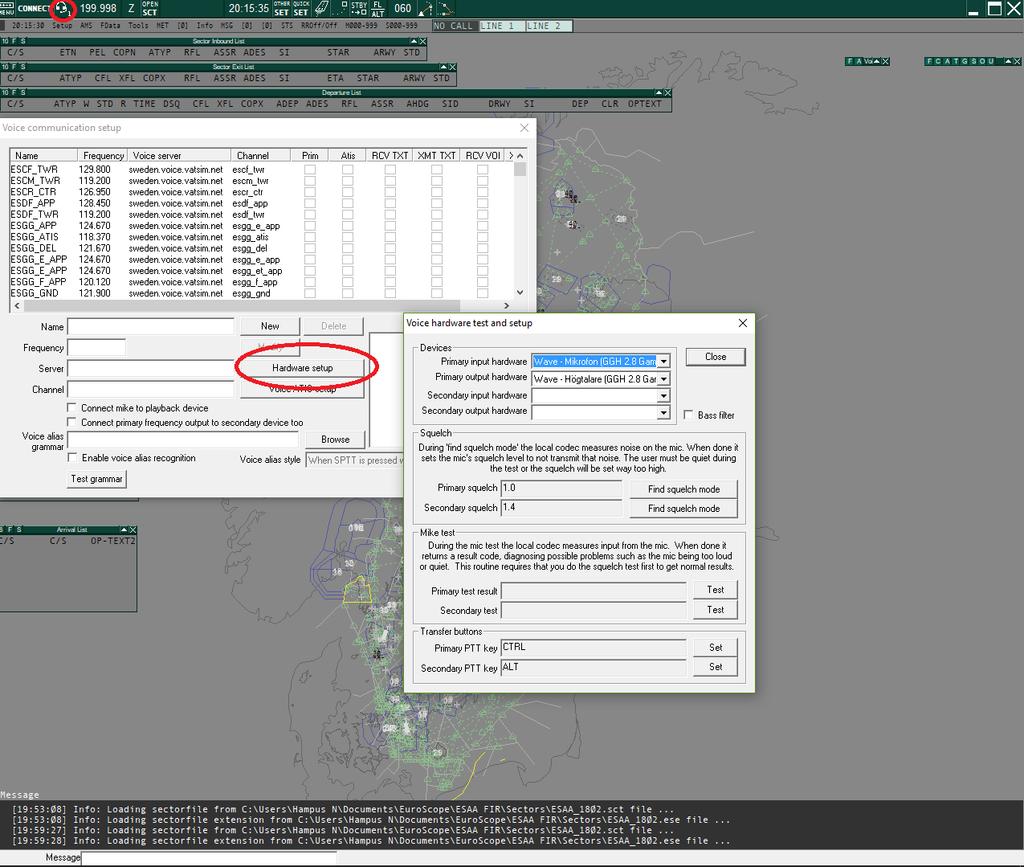
Task: Open the Tools menu
Action: 138,25
